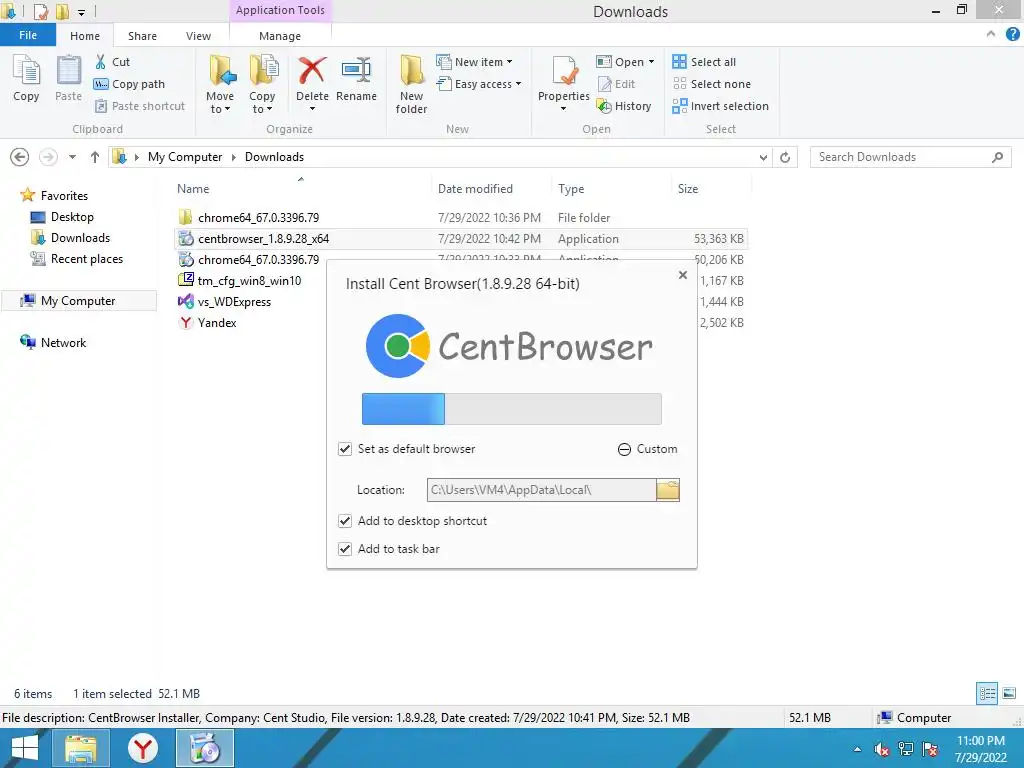Select My Computer in navigation pane
The height and width of the screenshot is (768, 1024).
click(78, 301)
